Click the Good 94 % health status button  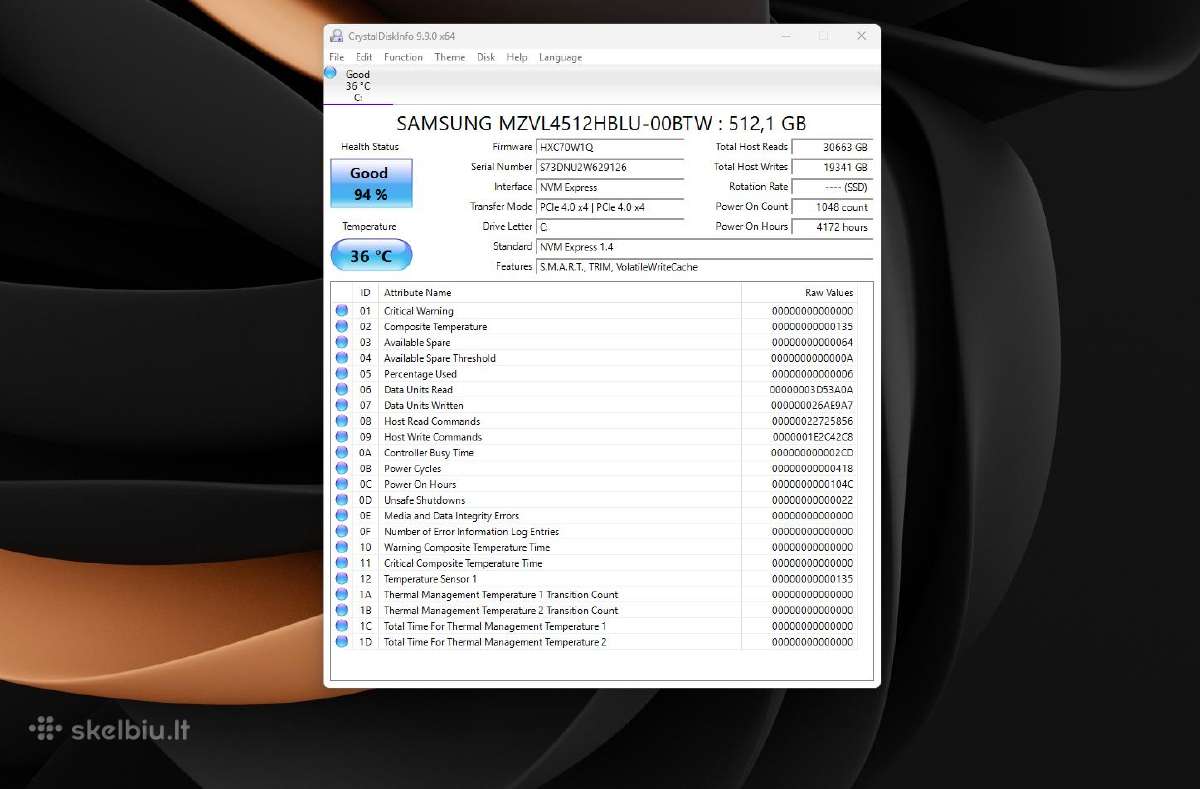371,183
